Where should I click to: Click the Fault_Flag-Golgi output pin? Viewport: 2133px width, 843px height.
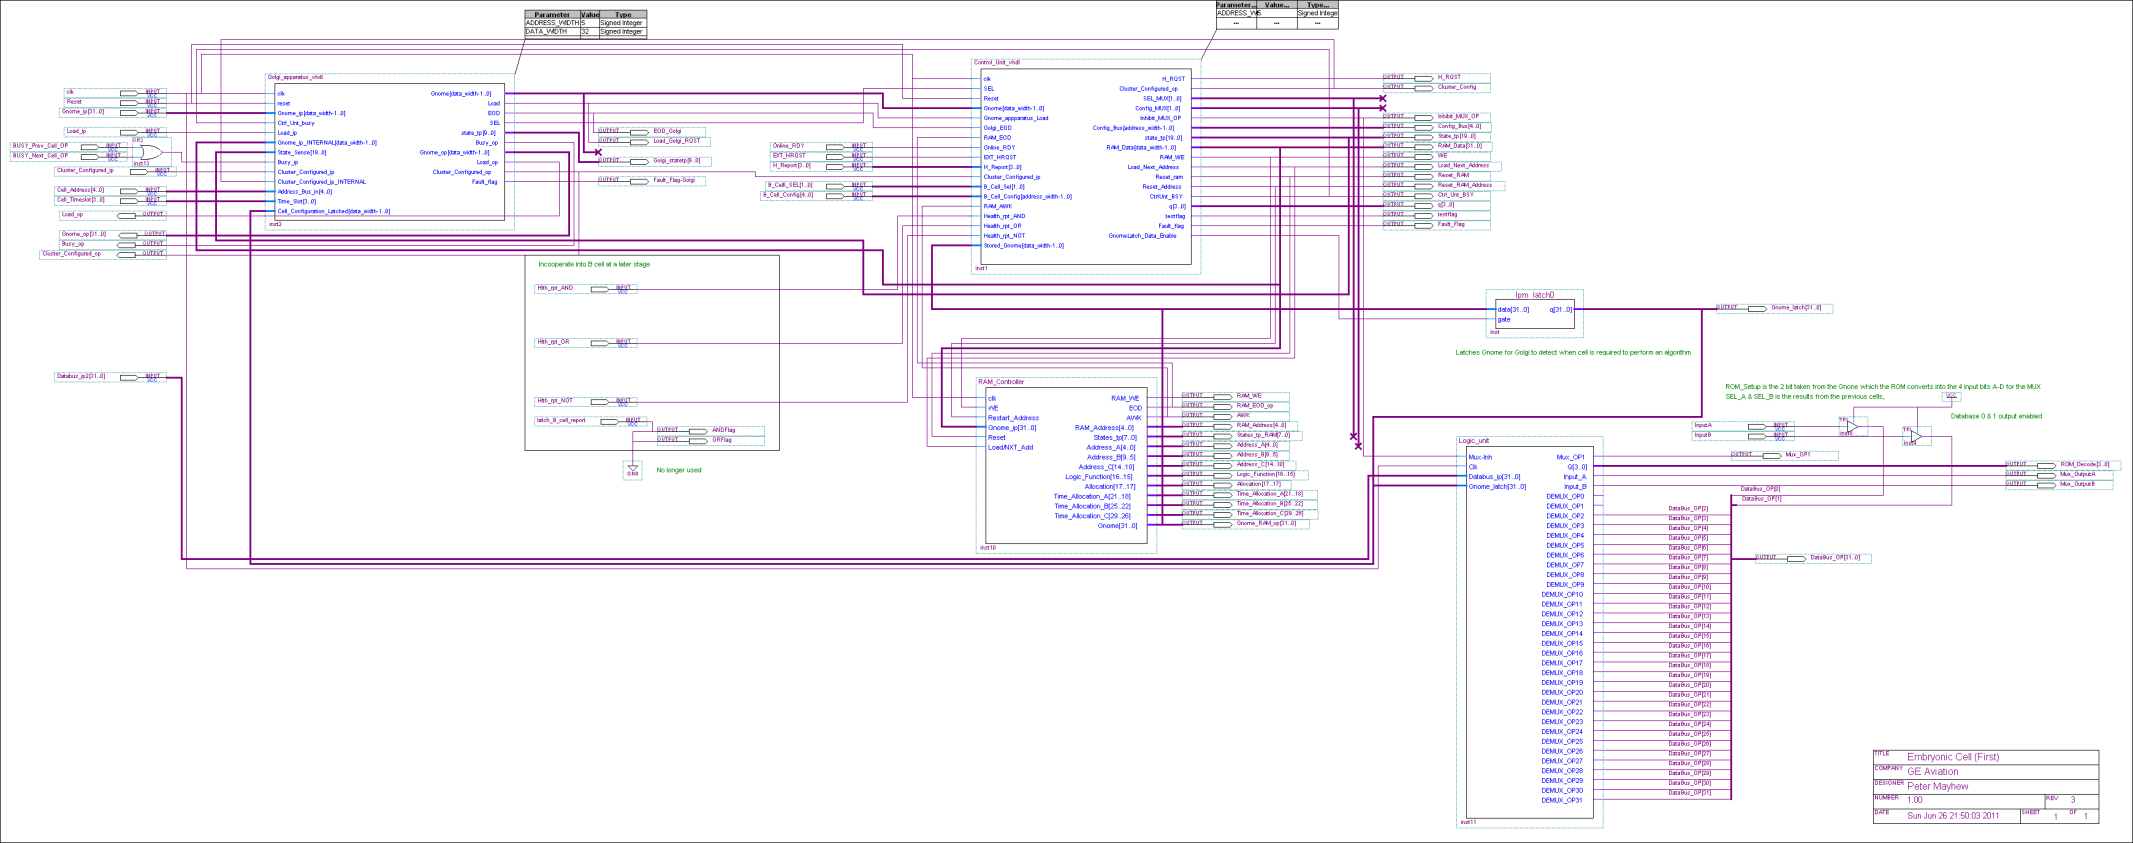pyautogui.click(x=637, y=180)
